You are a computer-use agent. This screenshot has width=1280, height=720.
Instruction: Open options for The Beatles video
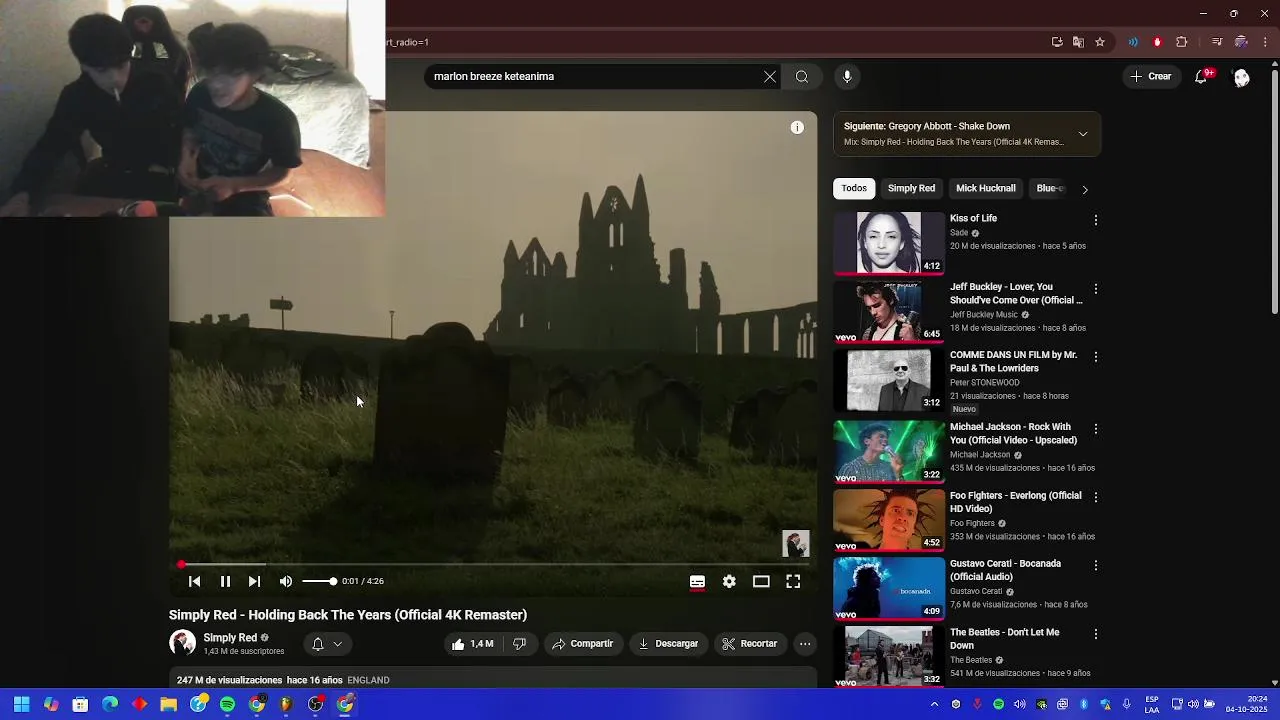click(x=1096, y=634)
